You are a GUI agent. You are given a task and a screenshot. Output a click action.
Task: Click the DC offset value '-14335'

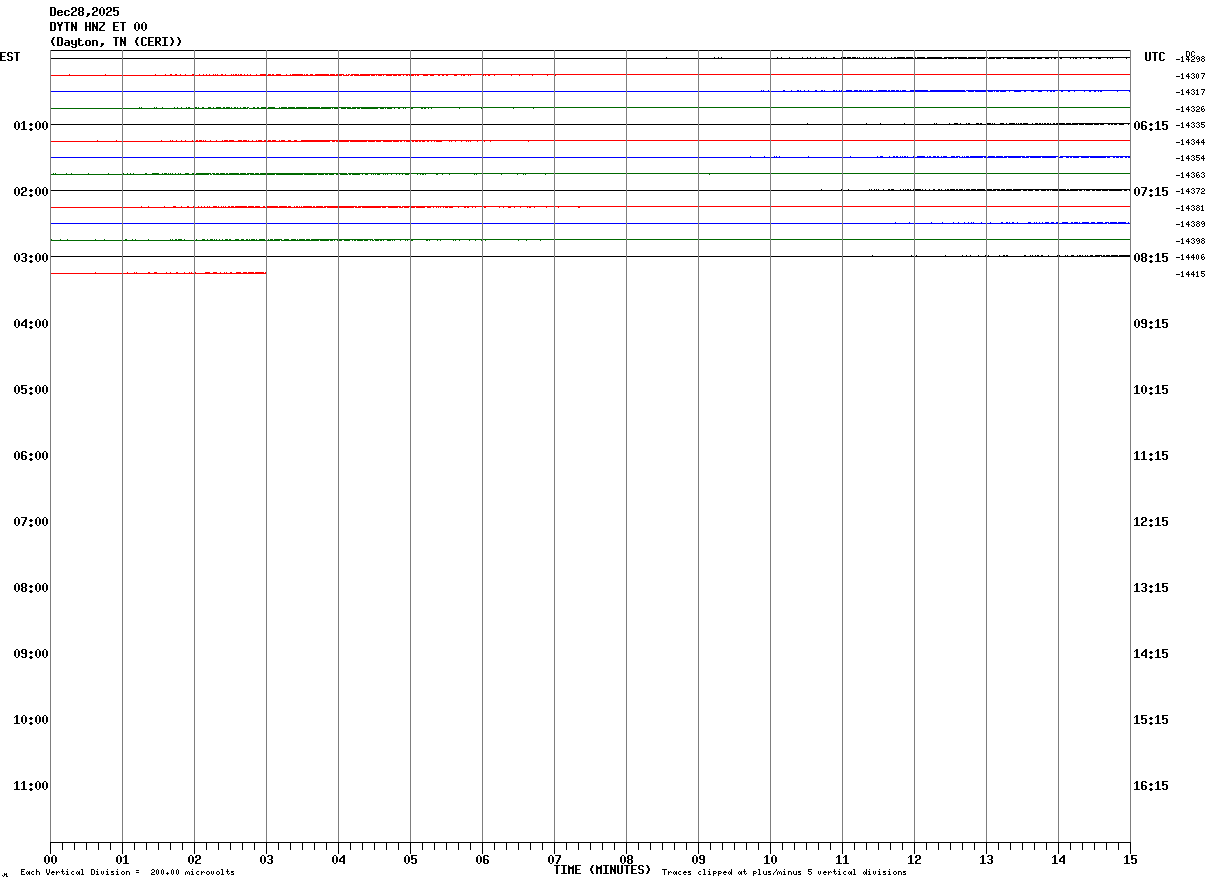pos(1190,125)
